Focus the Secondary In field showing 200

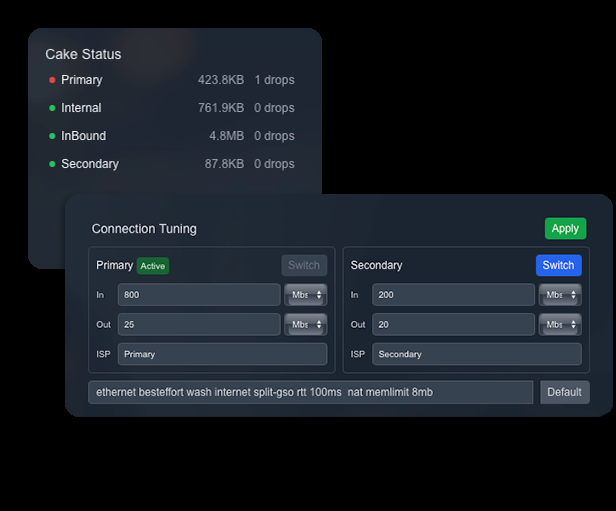[453, 295]
